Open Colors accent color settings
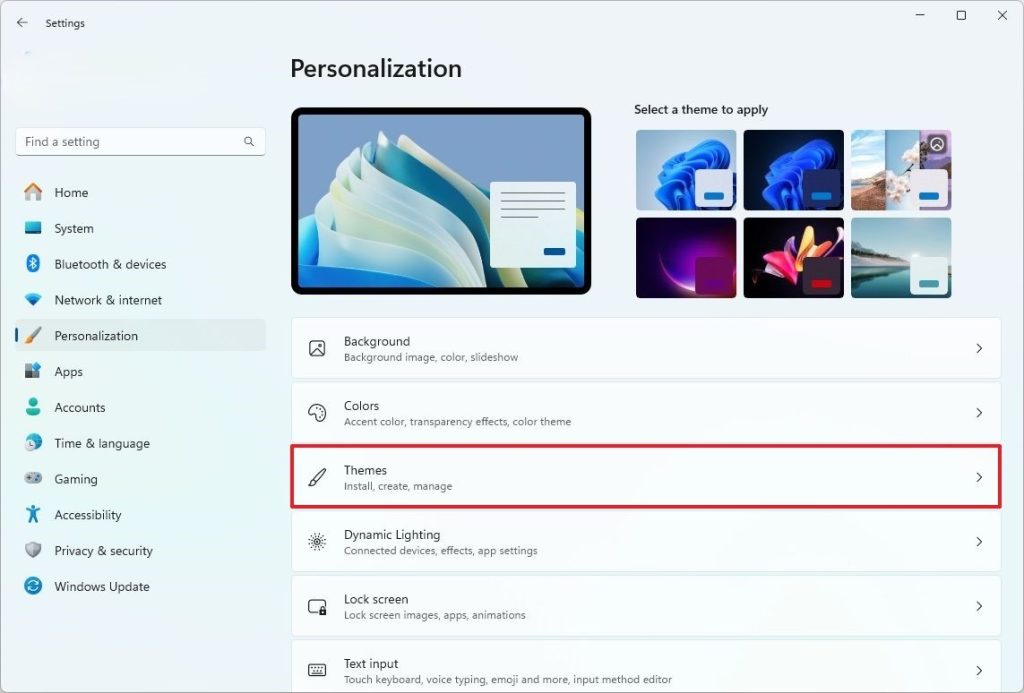The width and height of the screenshot is (1024, 693). (x=646, y=413)
